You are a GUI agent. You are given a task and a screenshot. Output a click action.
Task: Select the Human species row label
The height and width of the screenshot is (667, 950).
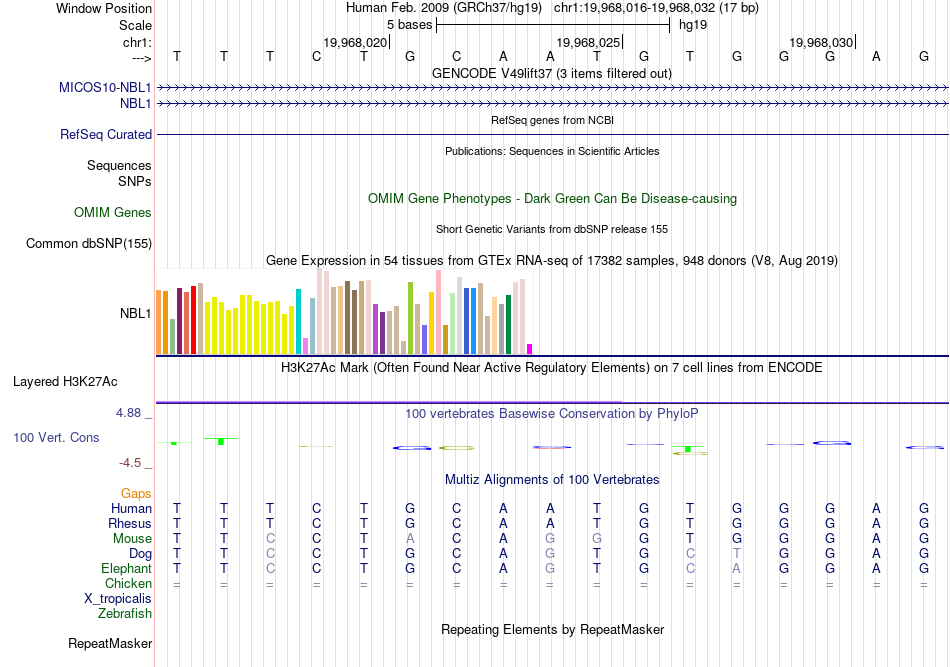131,508
